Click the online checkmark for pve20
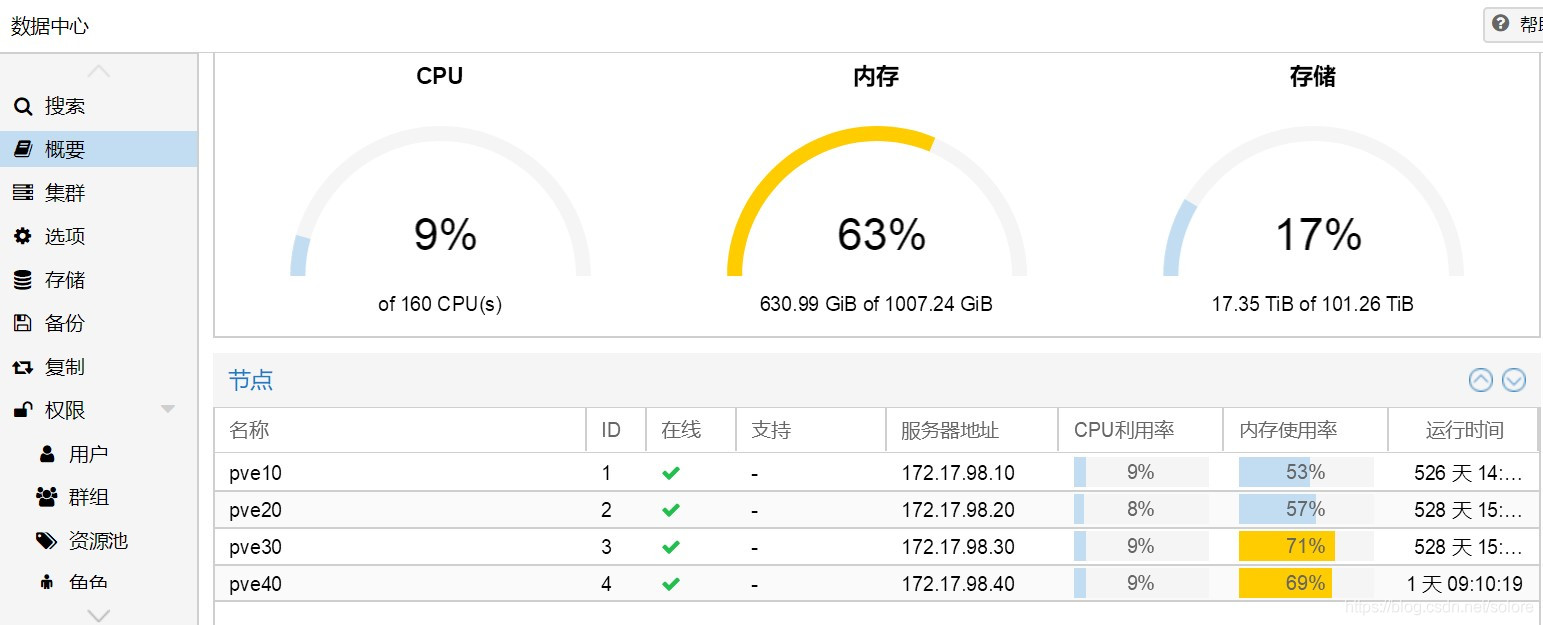Image resolution: width=1543 pixels, height=625 pixels. 671,510
